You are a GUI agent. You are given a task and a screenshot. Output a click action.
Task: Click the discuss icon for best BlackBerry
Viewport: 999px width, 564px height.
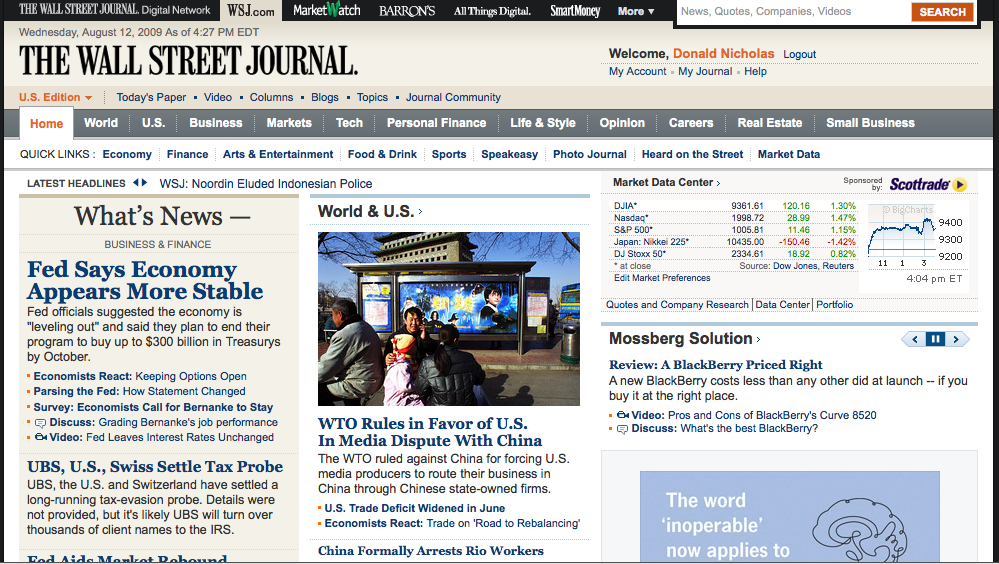coord(622,429)
